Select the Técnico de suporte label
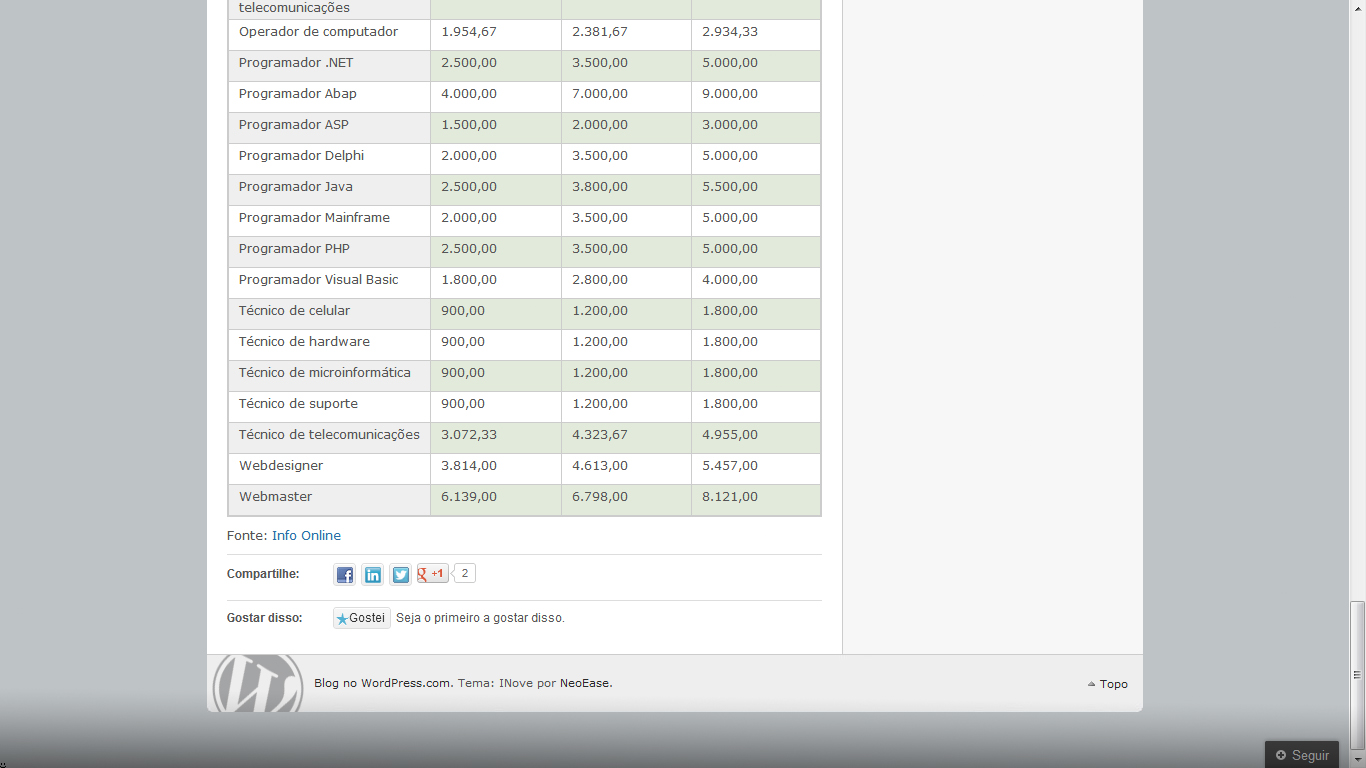Viewport: 1366px width, 768px height. tap(298, 404)
